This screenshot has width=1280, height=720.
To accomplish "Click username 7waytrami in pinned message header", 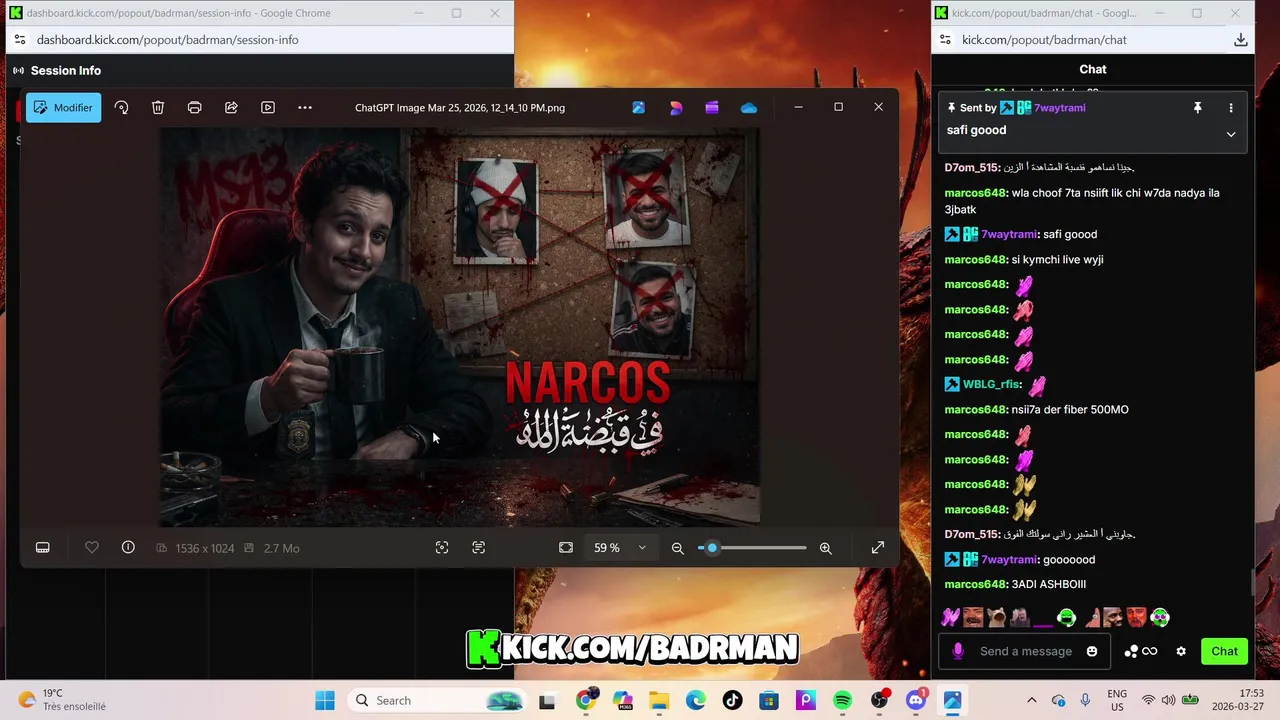I will click(x=1060, y=108).
